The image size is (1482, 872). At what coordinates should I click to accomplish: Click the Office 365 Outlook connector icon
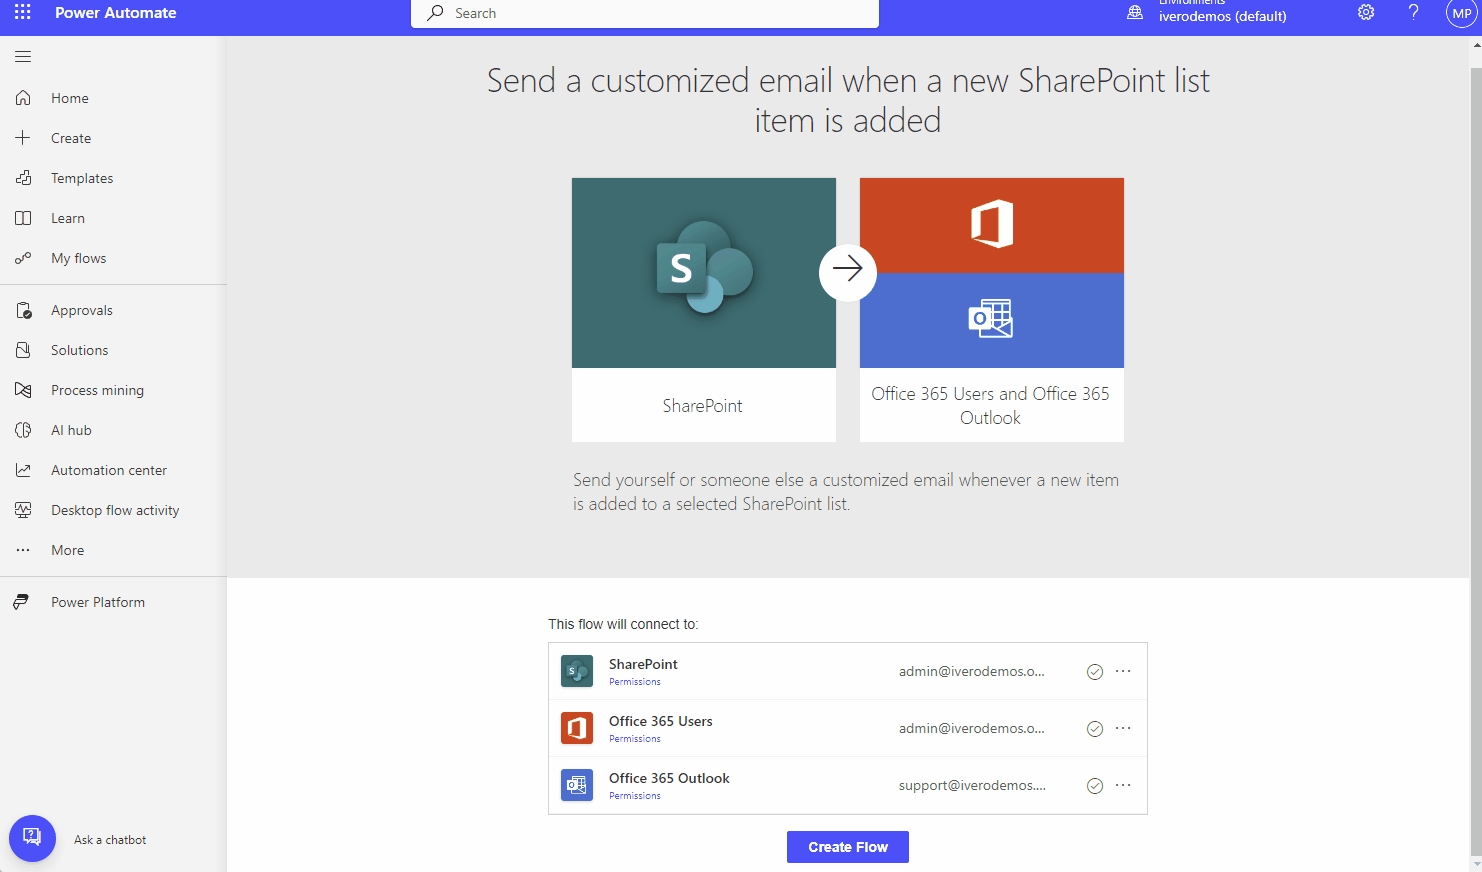point(577,785)
